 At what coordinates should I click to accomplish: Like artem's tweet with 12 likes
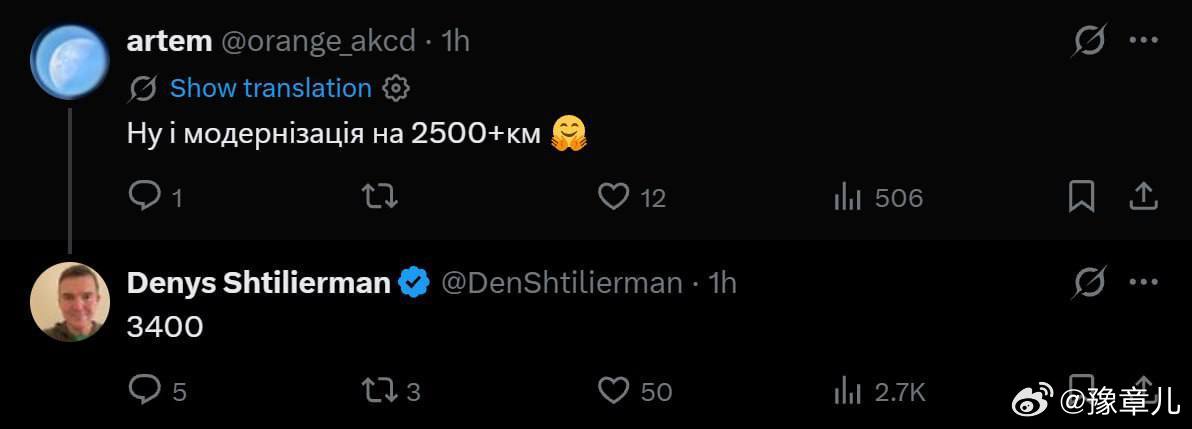pos(613,197)
